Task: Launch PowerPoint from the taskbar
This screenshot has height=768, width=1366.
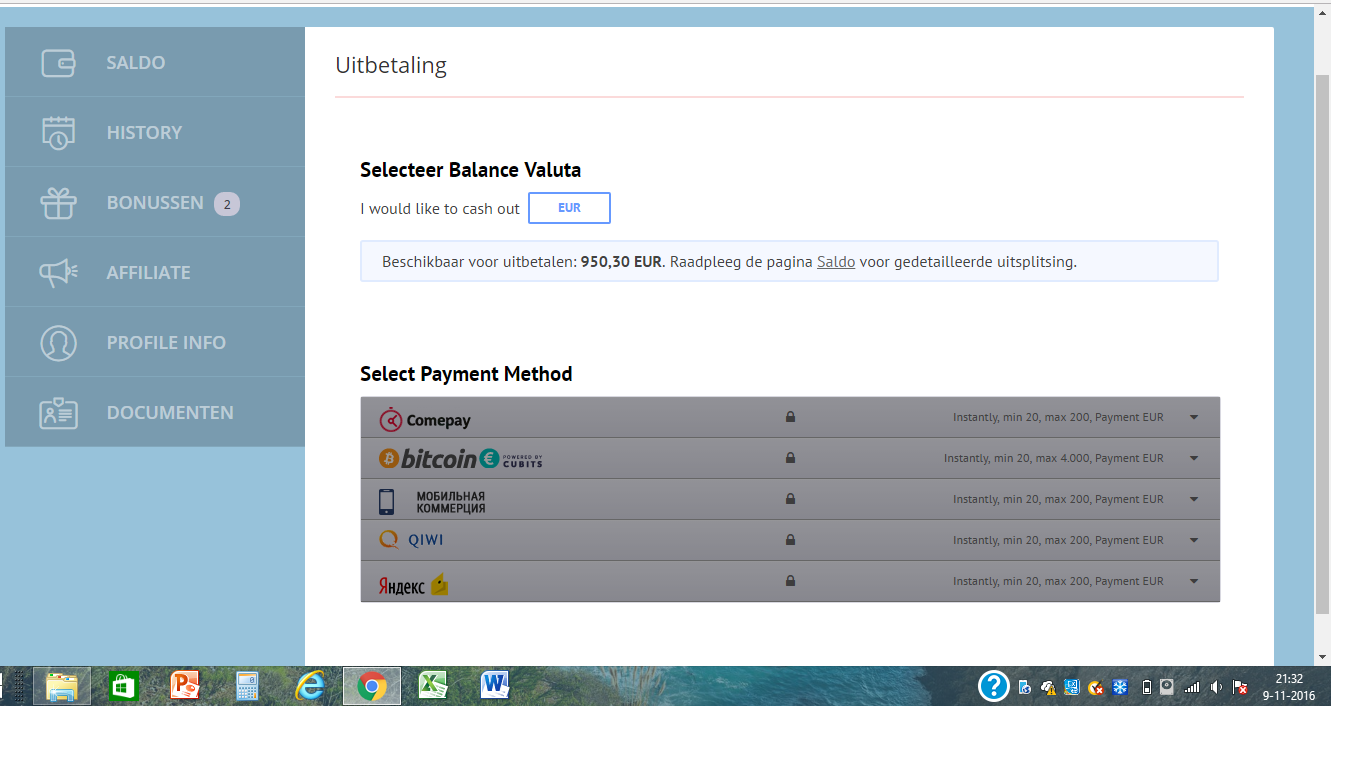Action: click(x=185, y=686)
